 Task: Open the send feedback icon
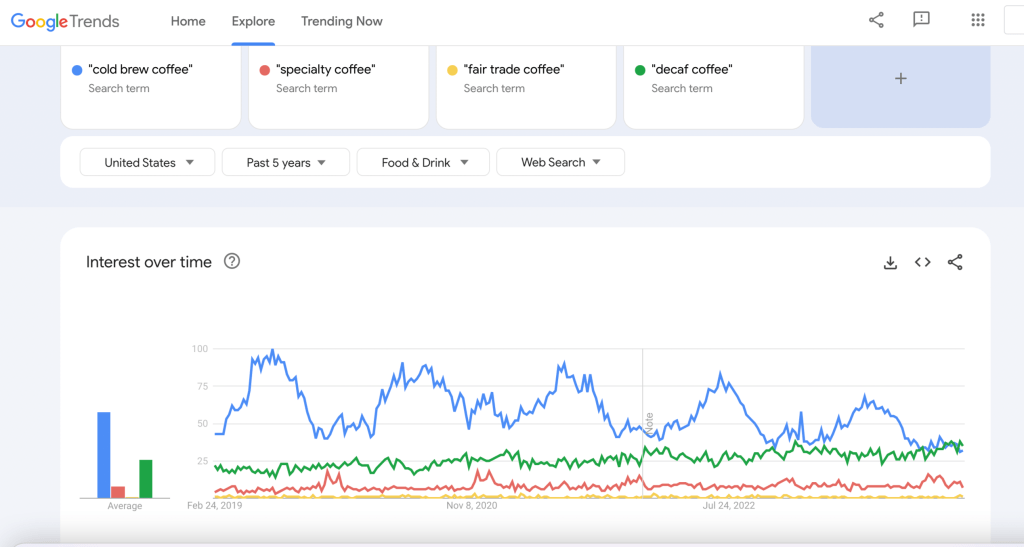pos(921,20)
